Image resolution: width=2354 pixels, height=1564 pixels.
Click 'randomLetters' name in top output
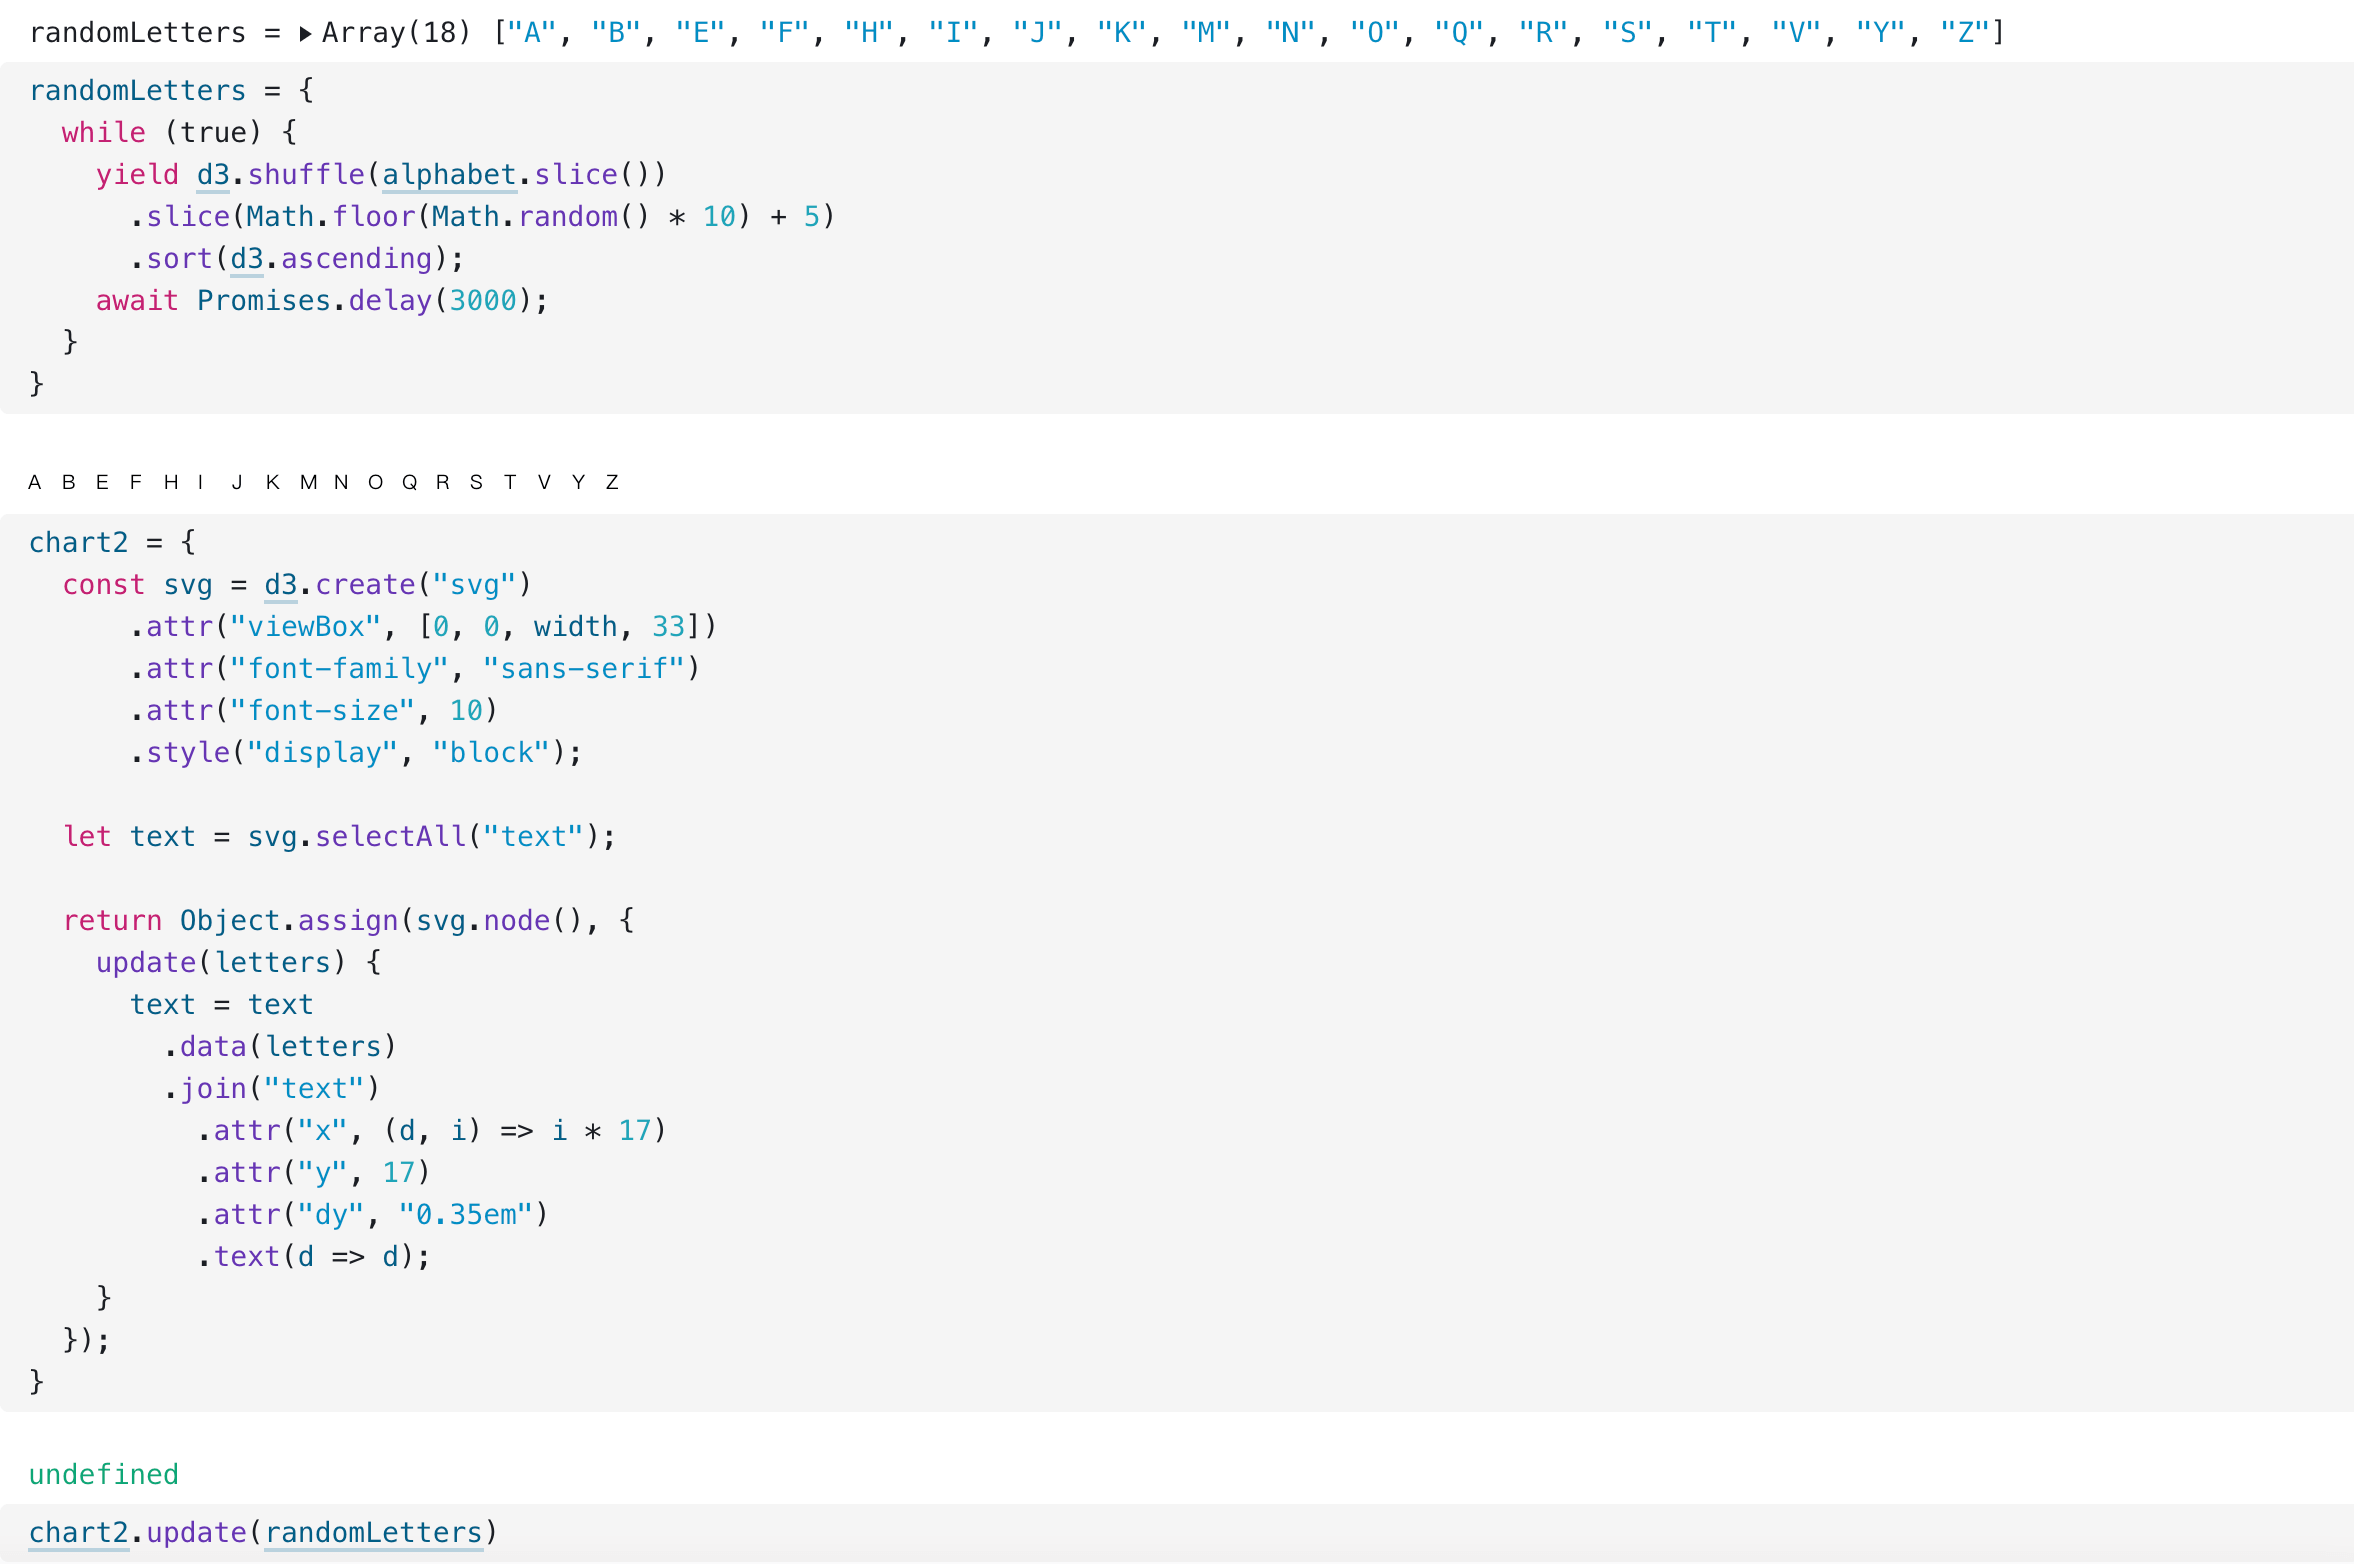pos(138,33)
